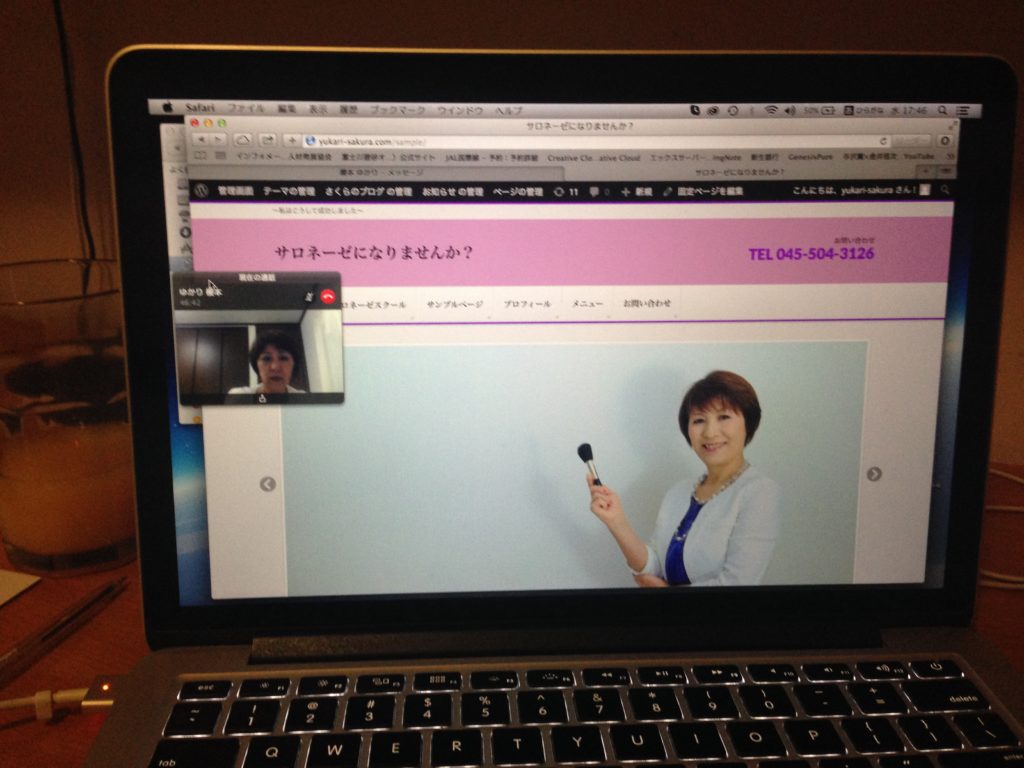Click the site title サロネーゼになりませんか？
The height and width of the screenshot is (768, 1024).
coord(374,252)
